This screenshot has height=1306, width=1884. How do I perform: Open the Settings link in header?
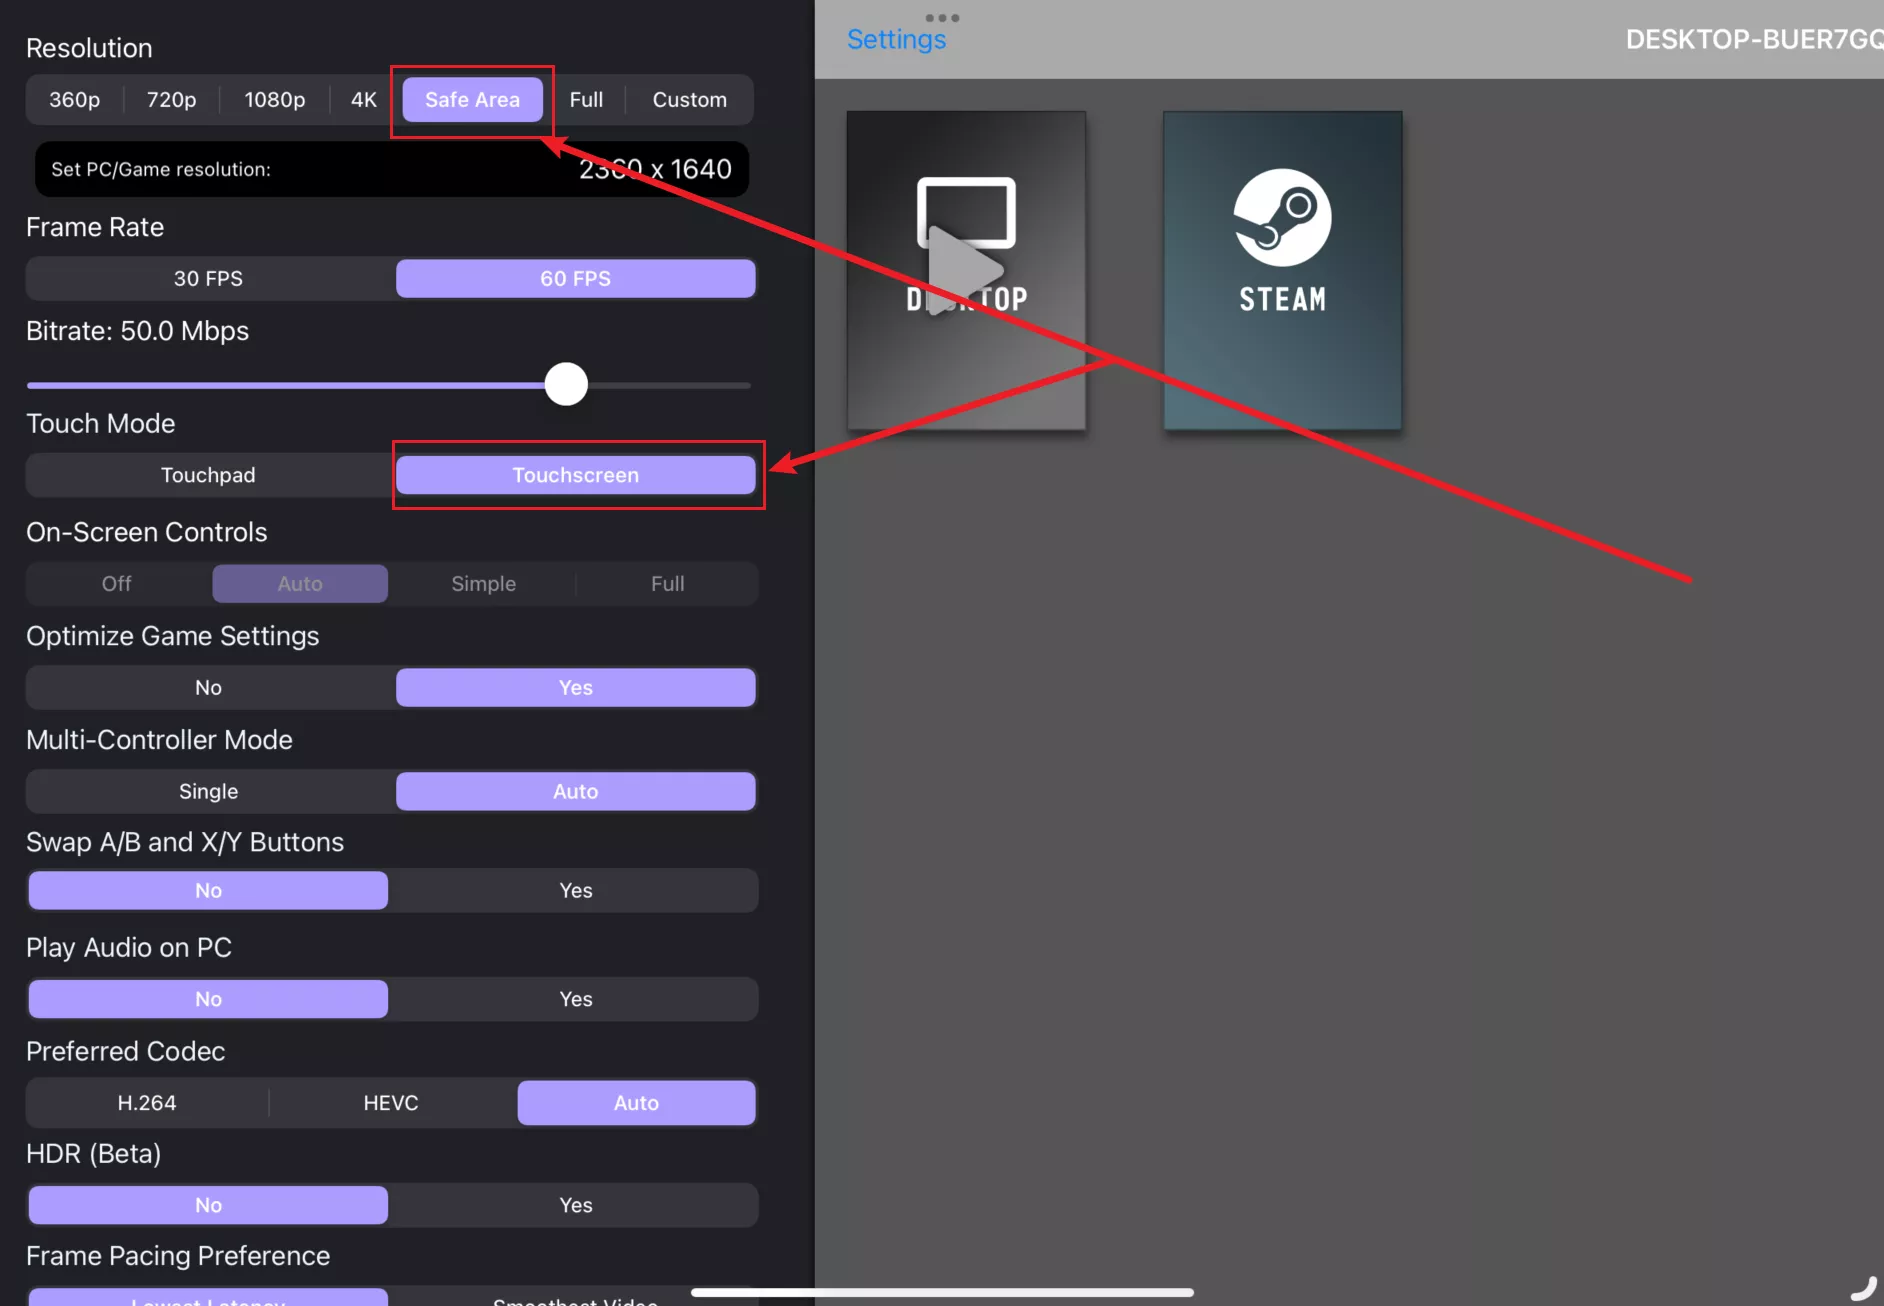[896, 40]
